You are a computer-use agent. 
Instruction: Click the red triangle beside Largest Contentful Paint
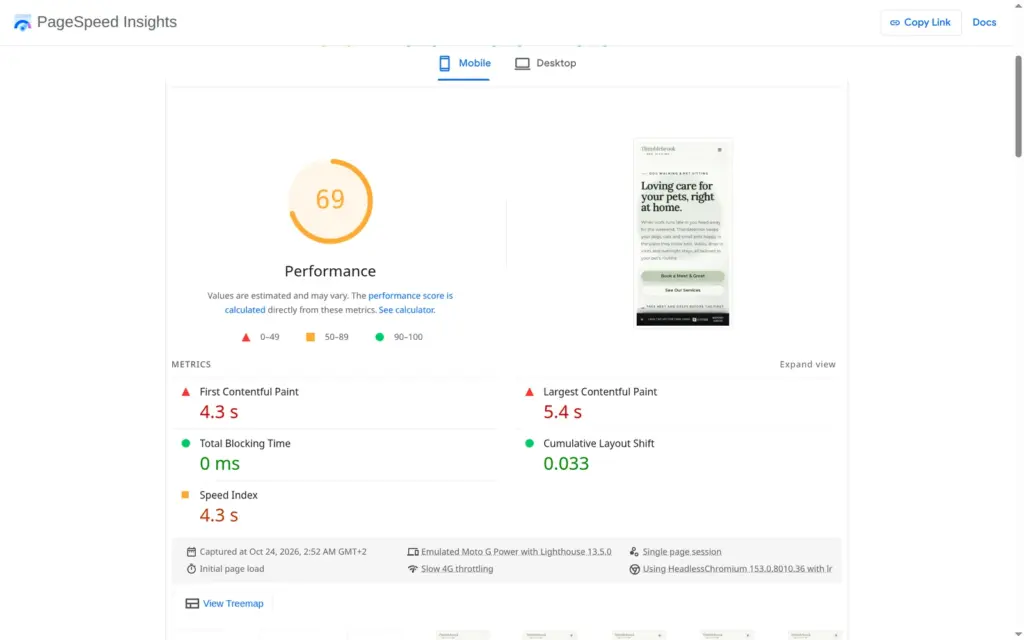529,392
